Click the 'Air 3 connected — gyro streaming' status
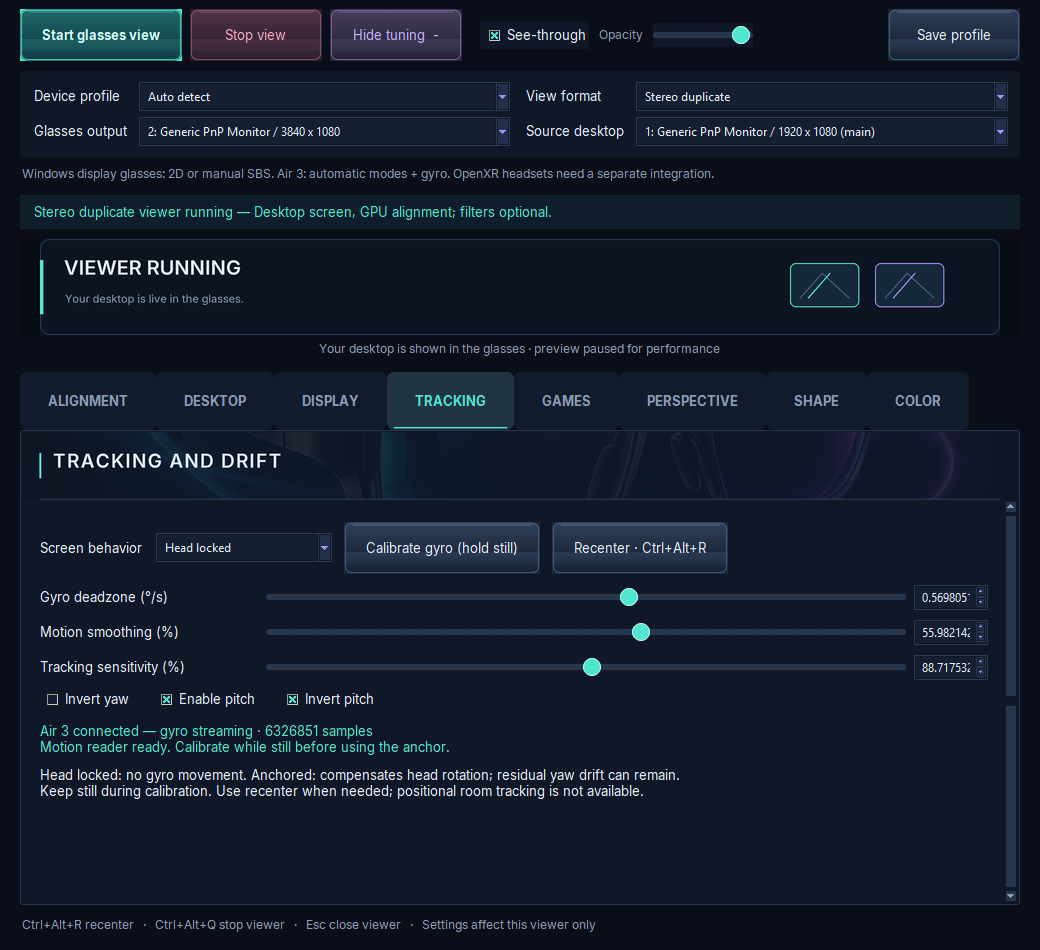The width and height of the screenshot is (1040, 950). pos(206,731)
